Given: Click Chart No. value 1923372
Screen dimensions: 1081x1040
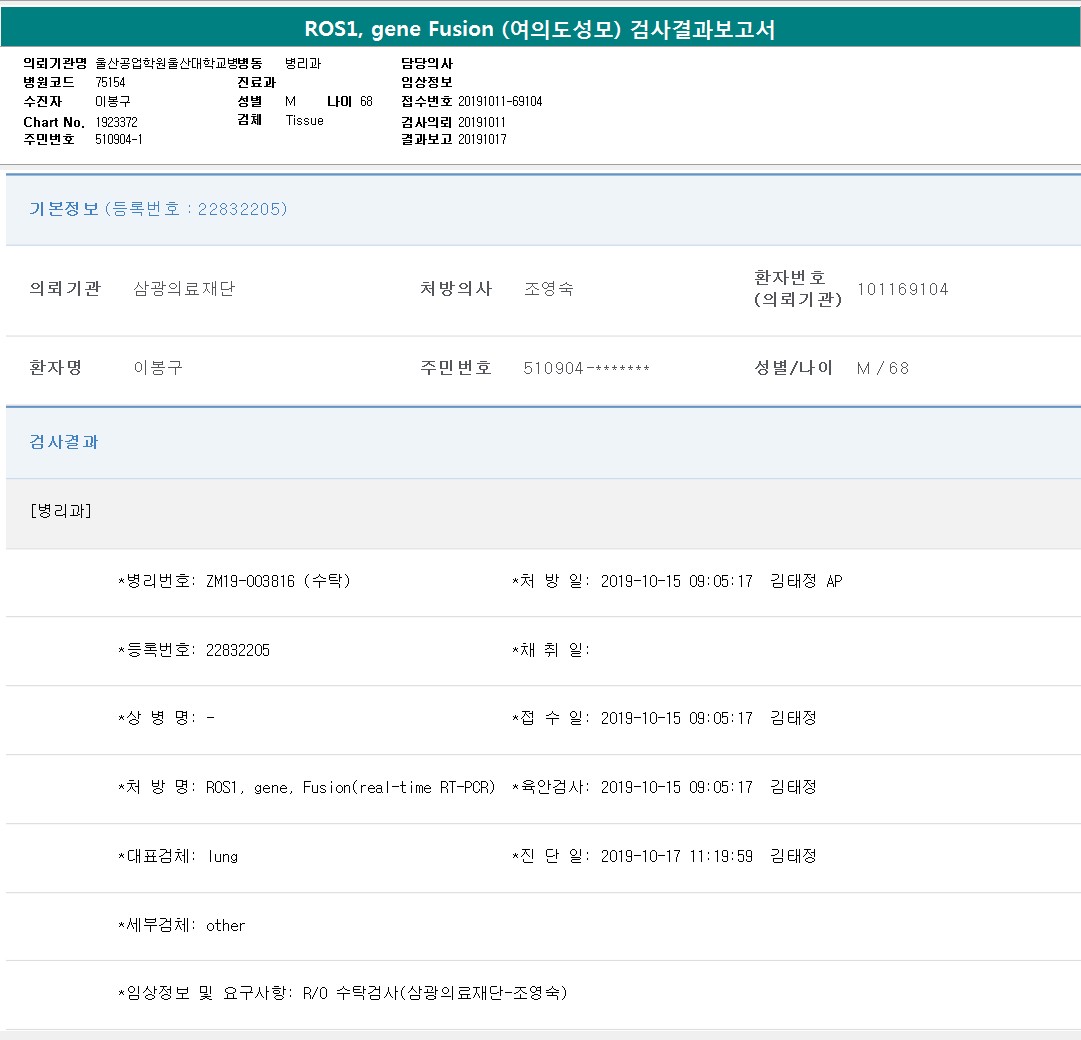Looking at the screenshot, I should coord(116,121).
